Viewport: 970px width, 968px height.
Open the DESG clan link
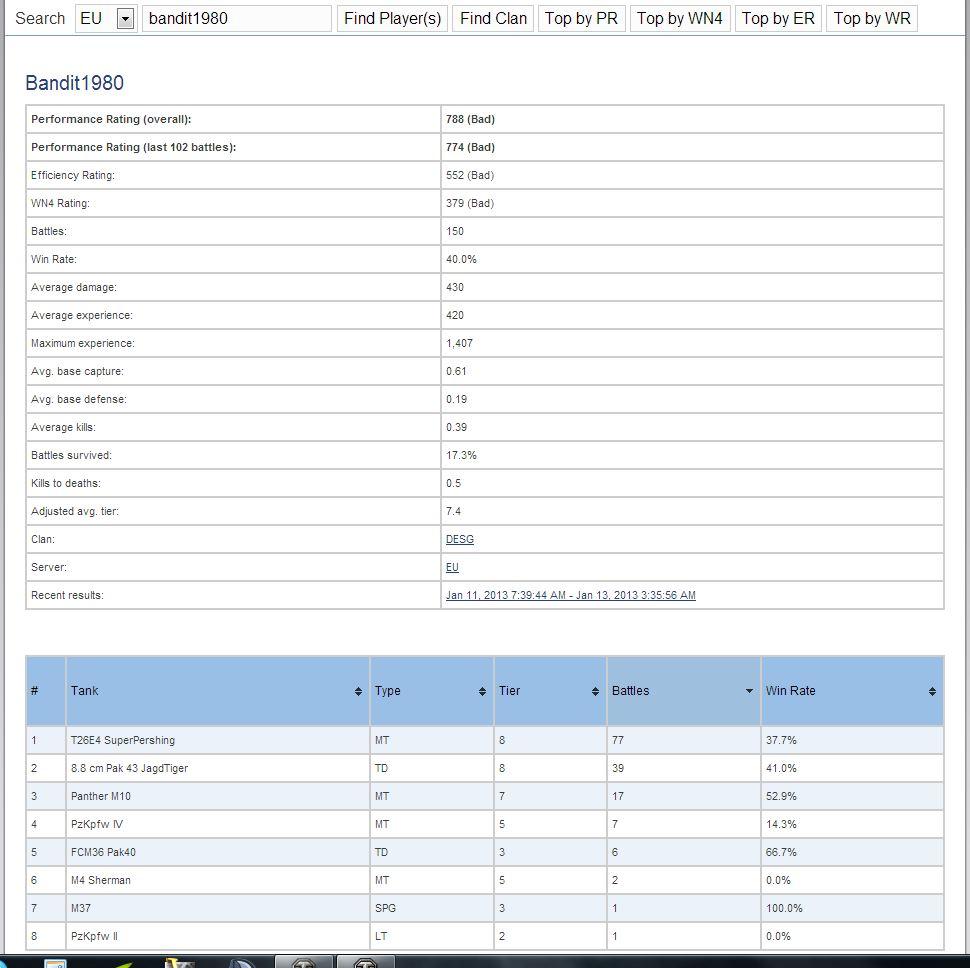click(x=460, y=539)
